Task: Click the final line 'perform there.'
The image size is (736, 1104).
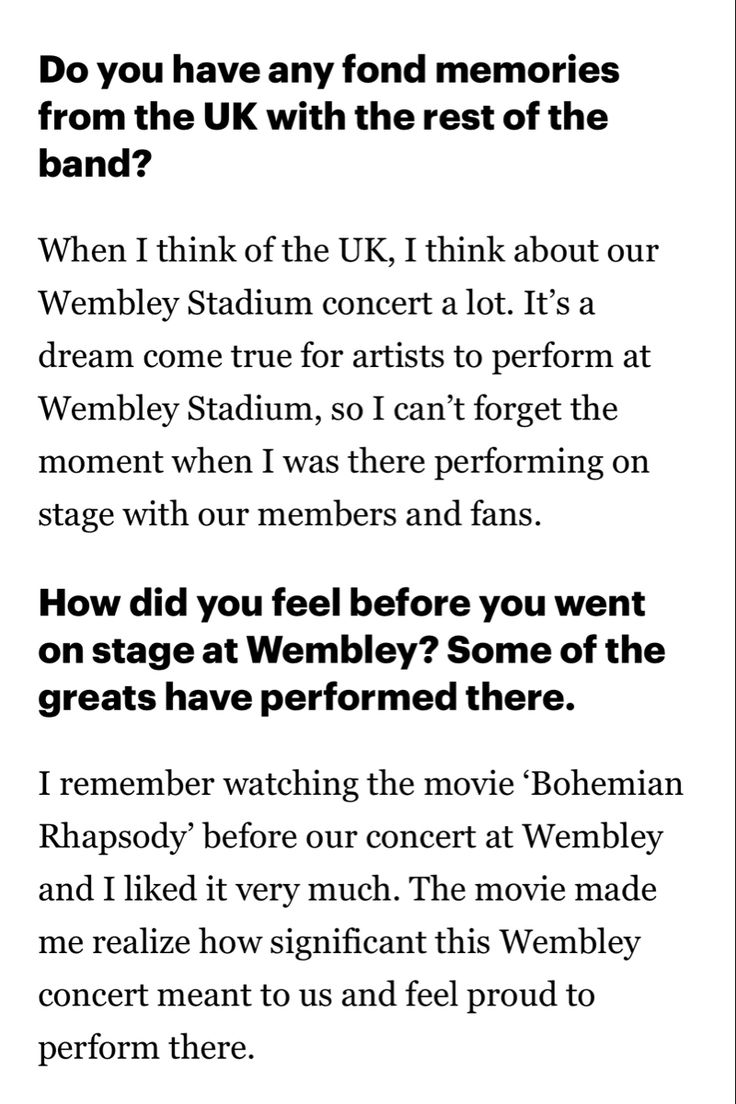Action: [x=146, y=1048]
